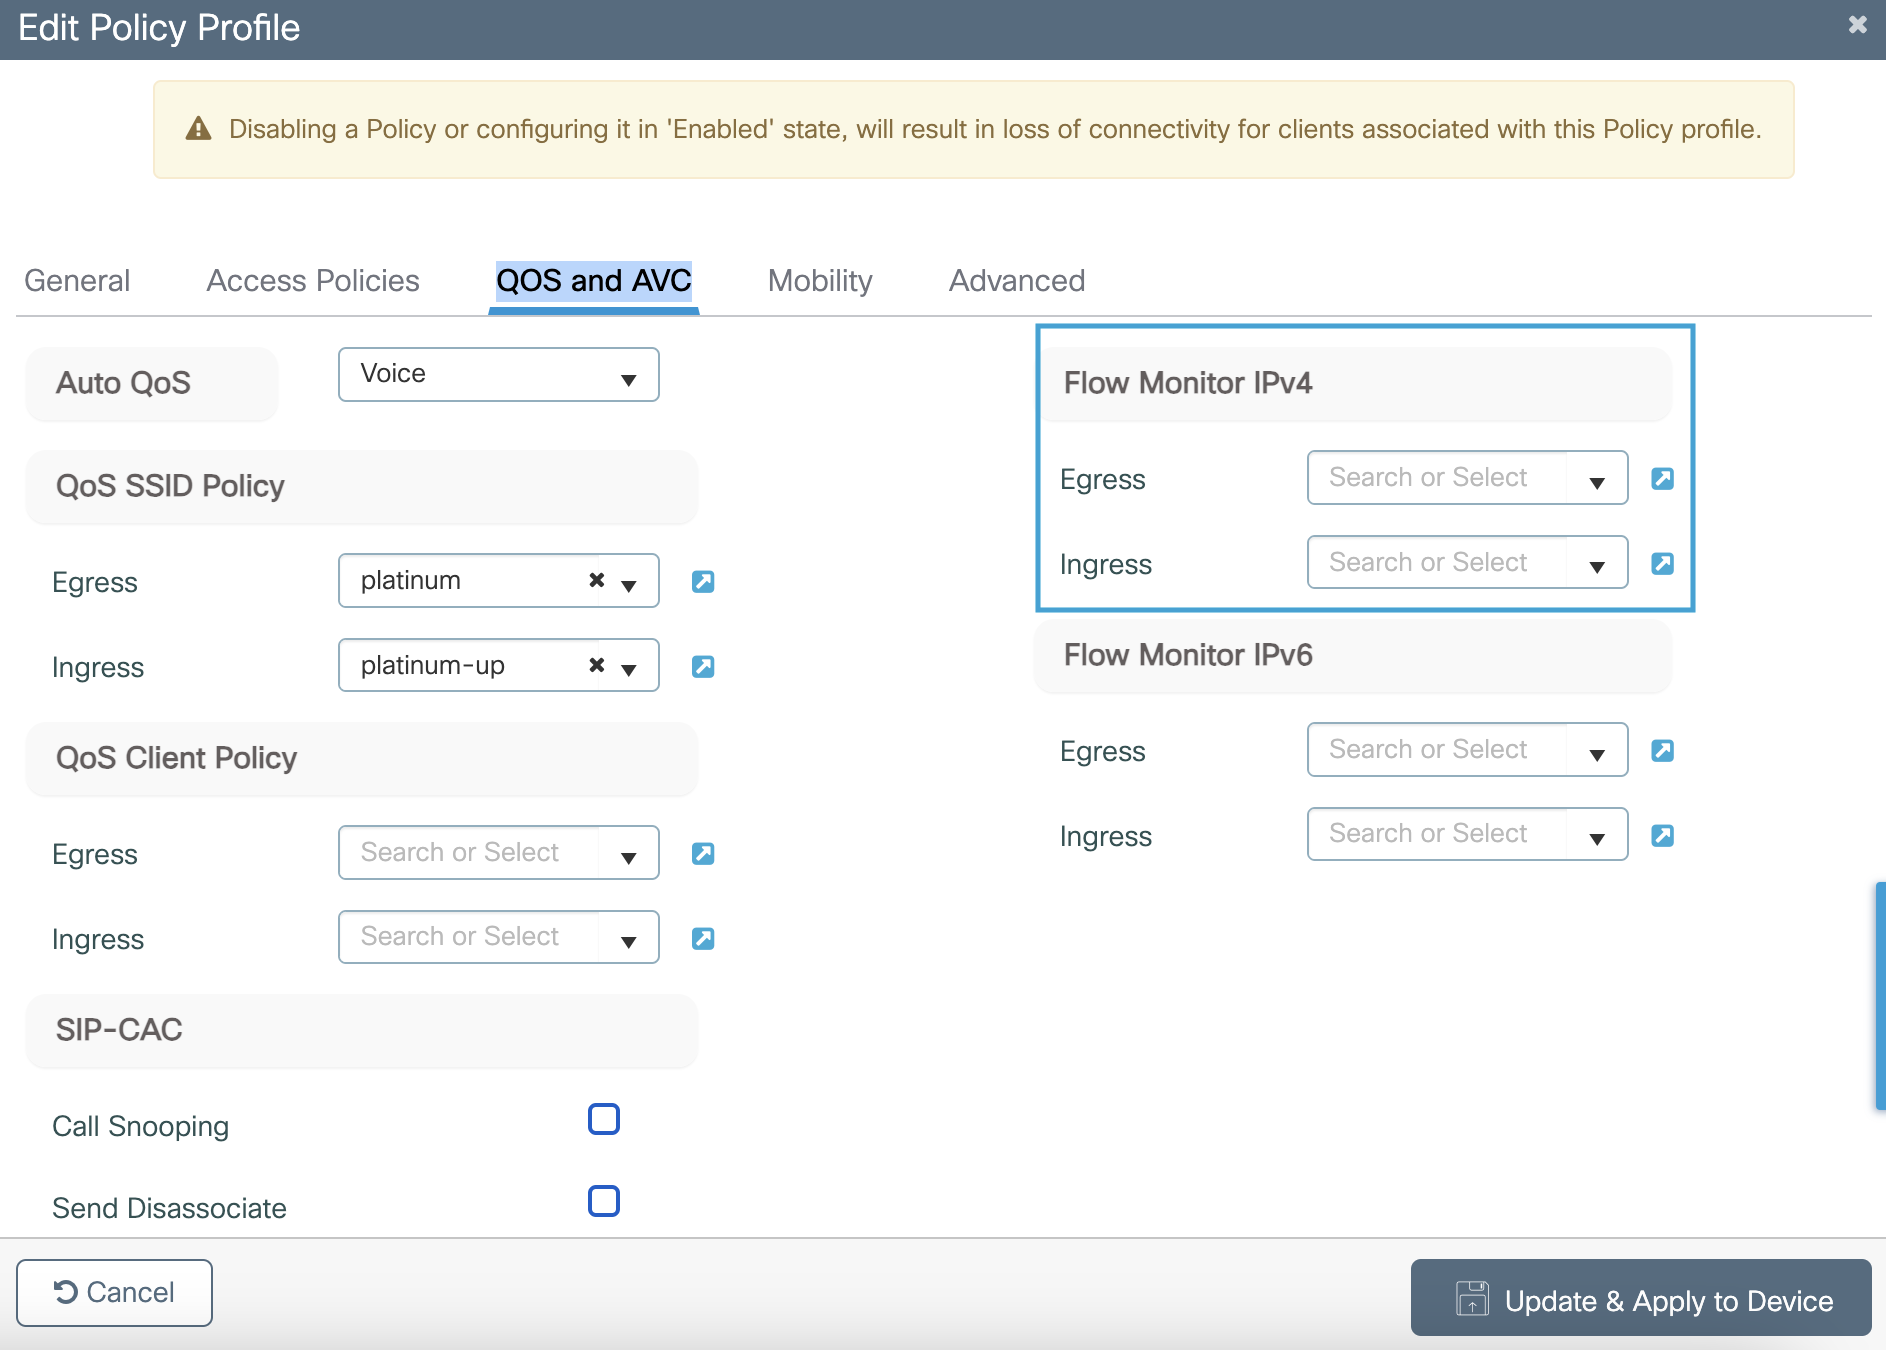The width and height of the screenshot is (1886, 1350).
Task: Click link icon next to QoS Client Egress
Action: pos(703,853)
